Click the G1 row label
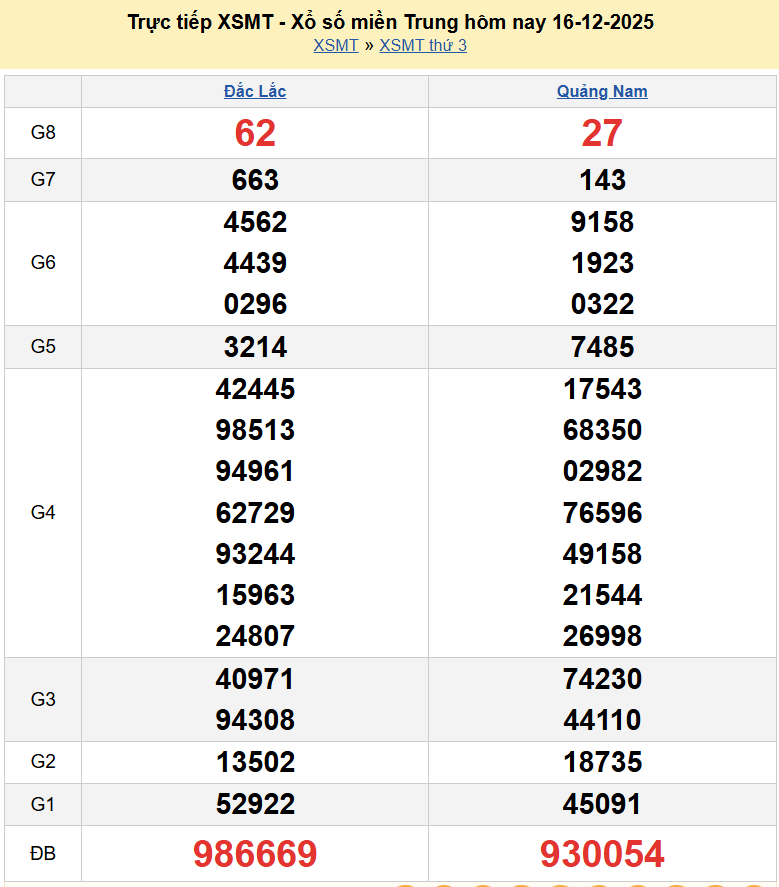The width and height of the screenshot is (779, 887). click(43, 804)
